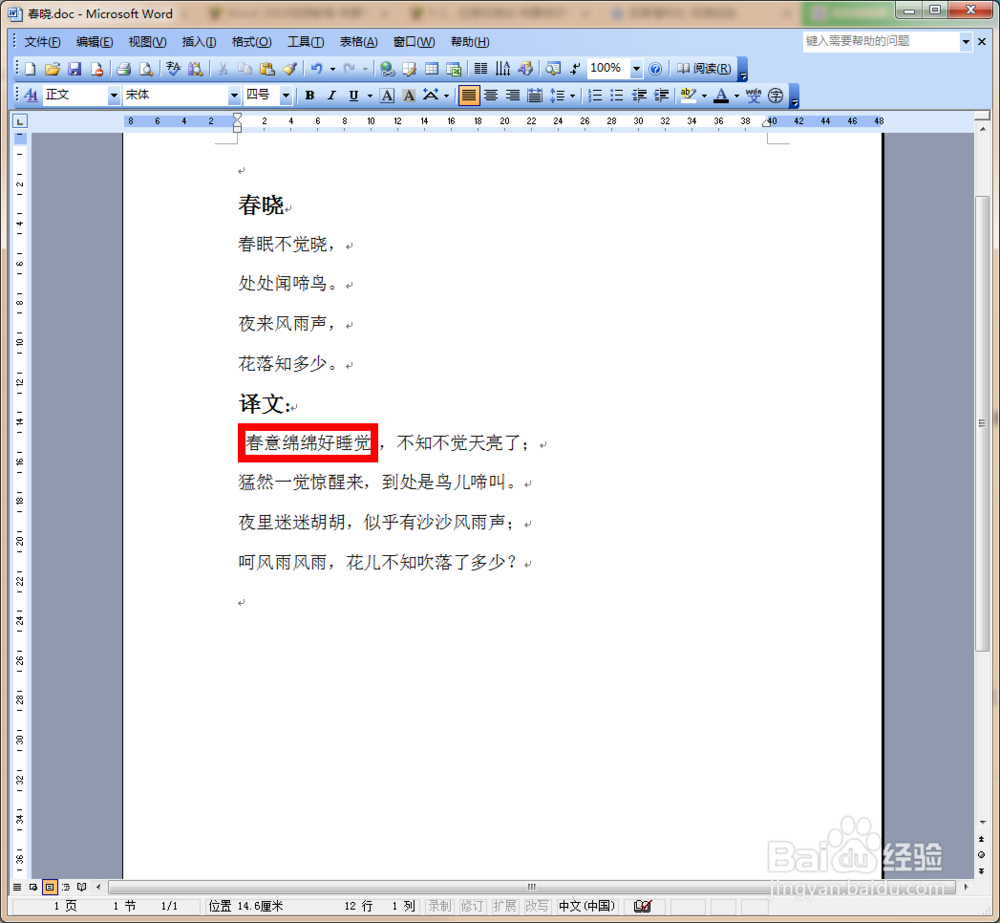Open the zoom level dropdown at 100%
This screenshot has width=1000, height=923.
click(638, 68)
